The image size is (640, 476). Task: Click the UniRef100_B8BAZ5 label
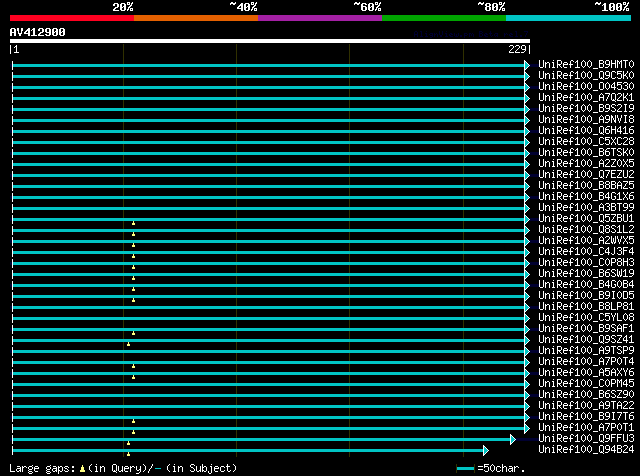(586, 186)
